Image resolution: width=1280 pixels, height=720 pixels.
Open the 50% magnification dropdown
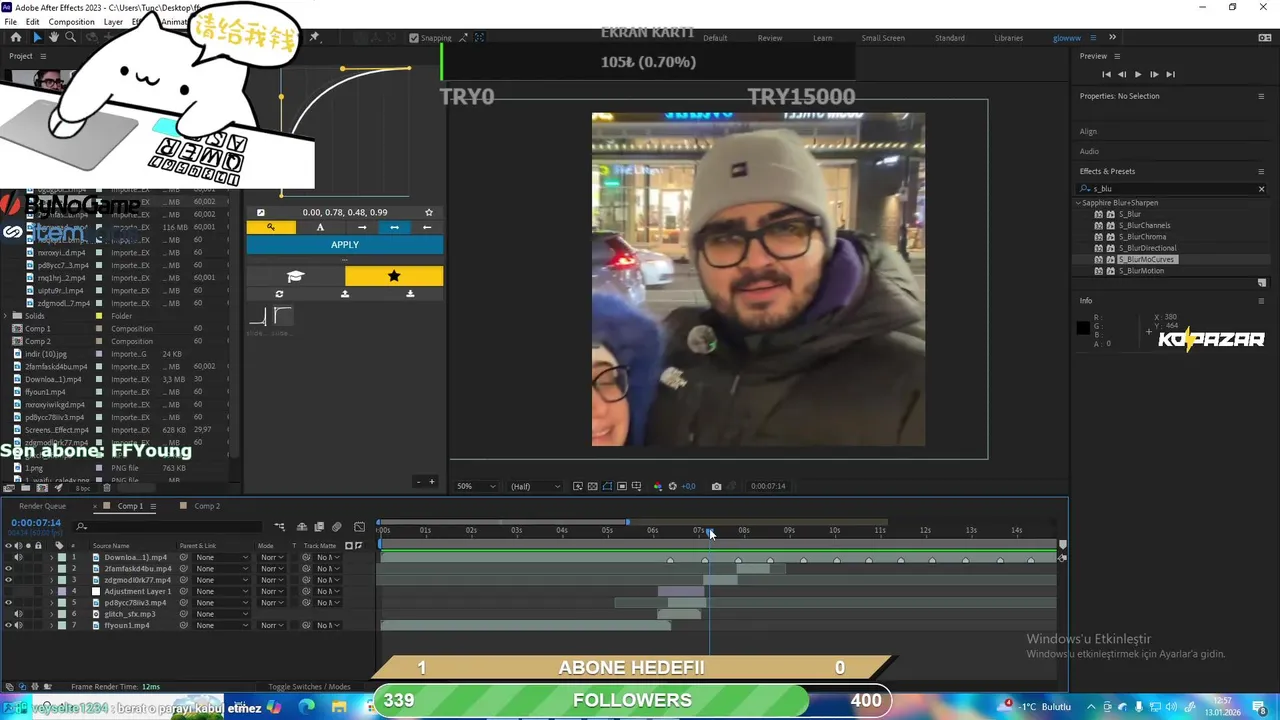(x=476, y=486)
